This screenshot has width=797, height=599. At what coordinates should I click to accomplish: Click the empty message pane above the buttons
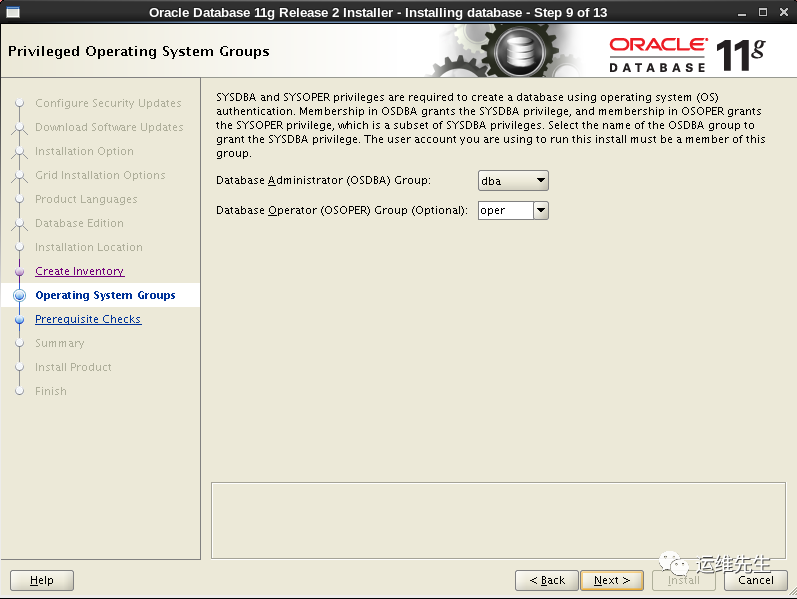(x=498, y=520)
